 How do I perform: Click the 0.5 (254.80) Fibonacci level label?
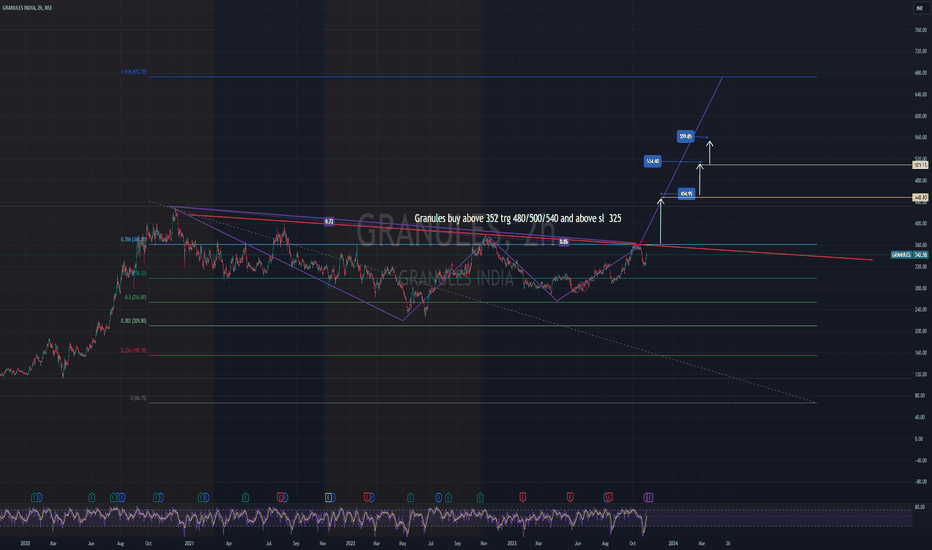pos(136,297)
